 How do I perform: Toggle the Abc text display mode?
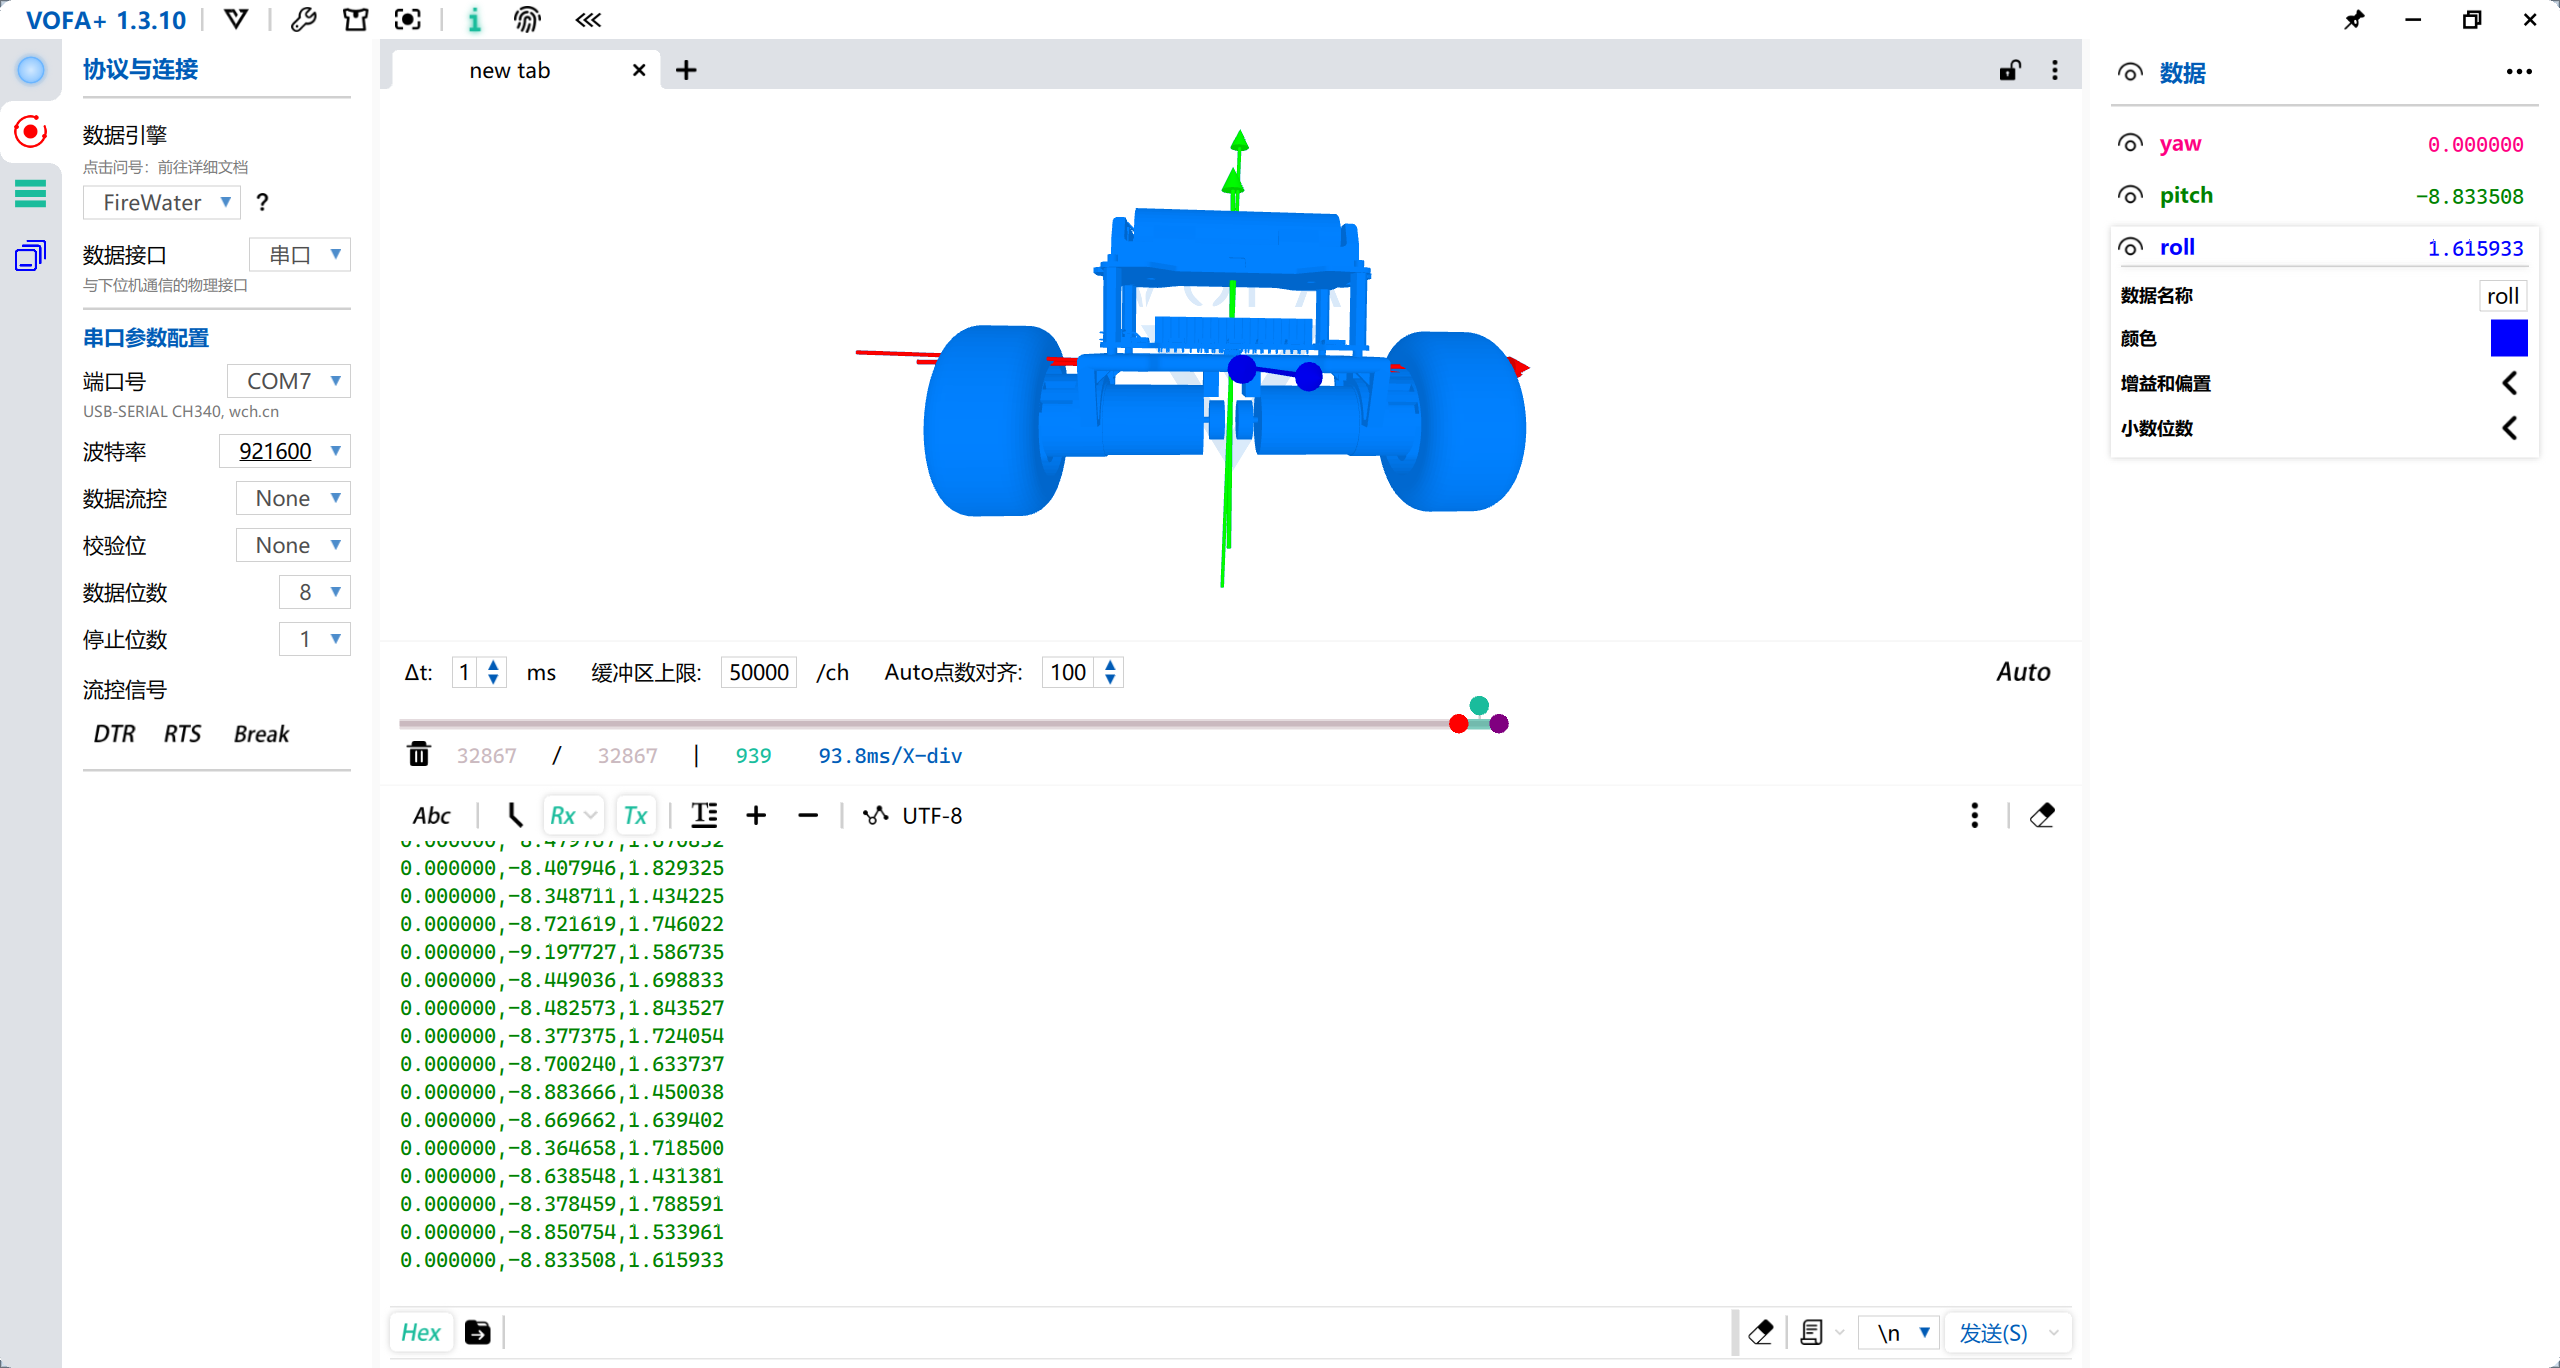(x=432, y=815)
